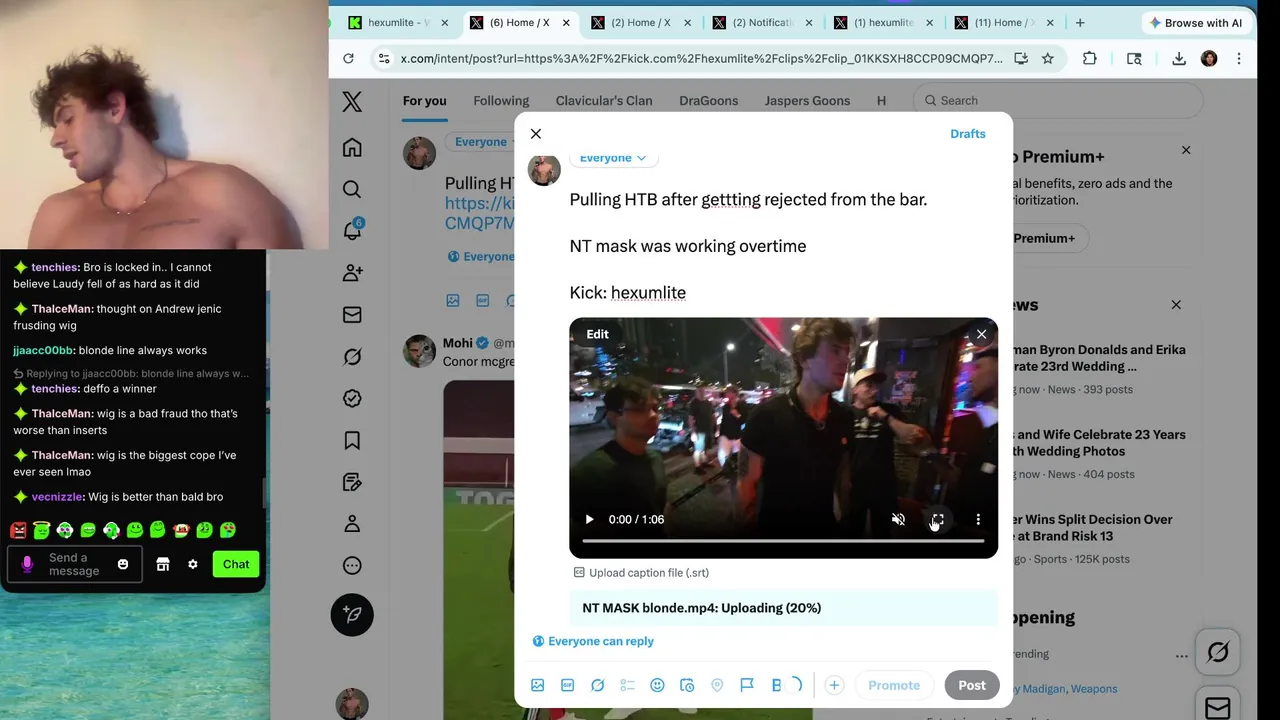
Task: Open the GIF picker in composer
Action: (x=567, y=685)
